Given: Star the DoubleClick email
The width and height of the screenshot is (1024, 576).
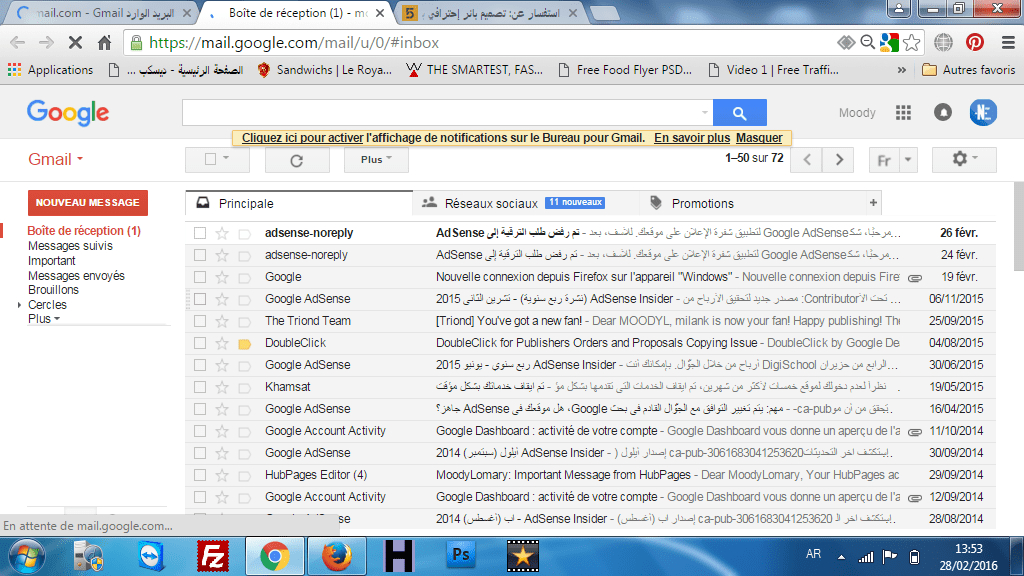Looking at the screenshot, I should click(x=223, y=343).
